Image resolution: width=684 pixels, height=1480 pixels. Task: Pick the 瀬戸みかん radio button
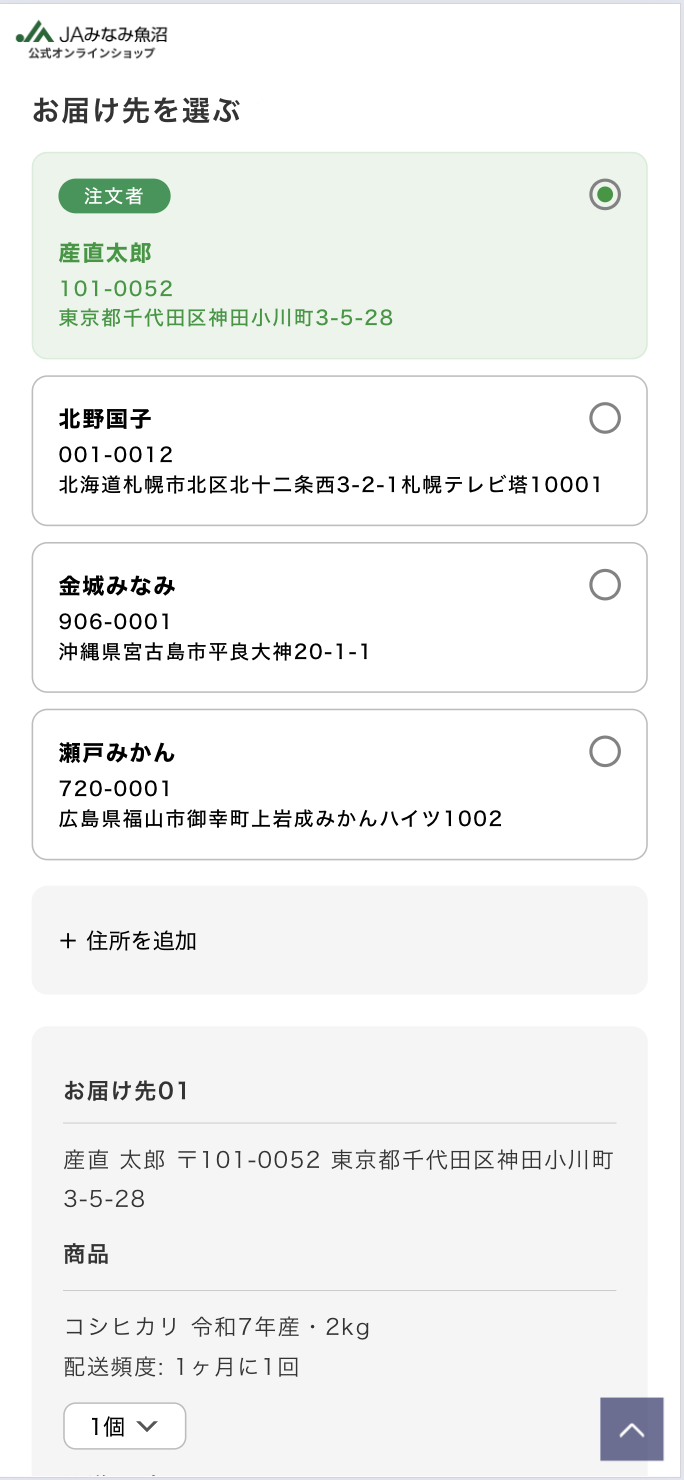(x=605, y=751)
